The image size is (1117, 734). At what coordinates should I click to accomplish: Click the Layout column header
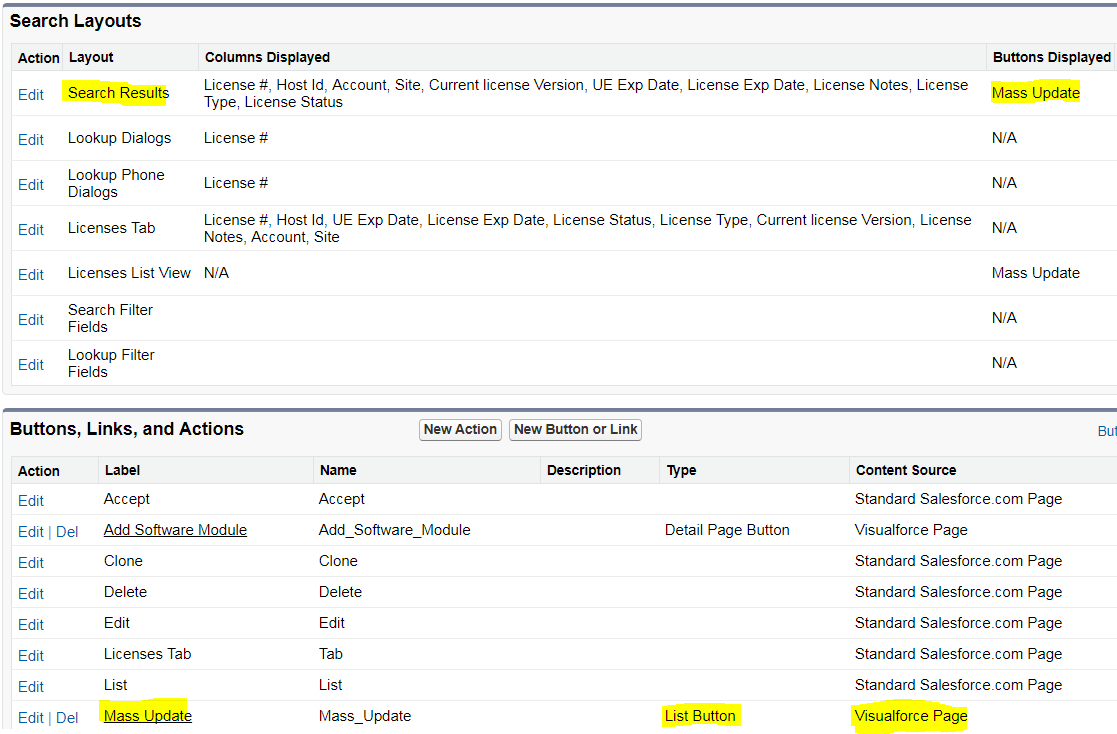[91, 57]
